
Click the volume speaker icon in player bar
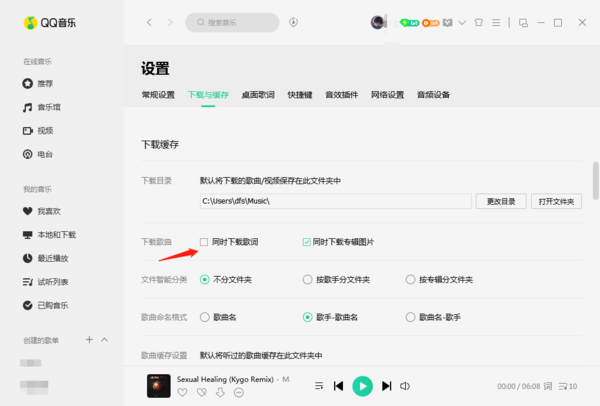coord(405,386)
